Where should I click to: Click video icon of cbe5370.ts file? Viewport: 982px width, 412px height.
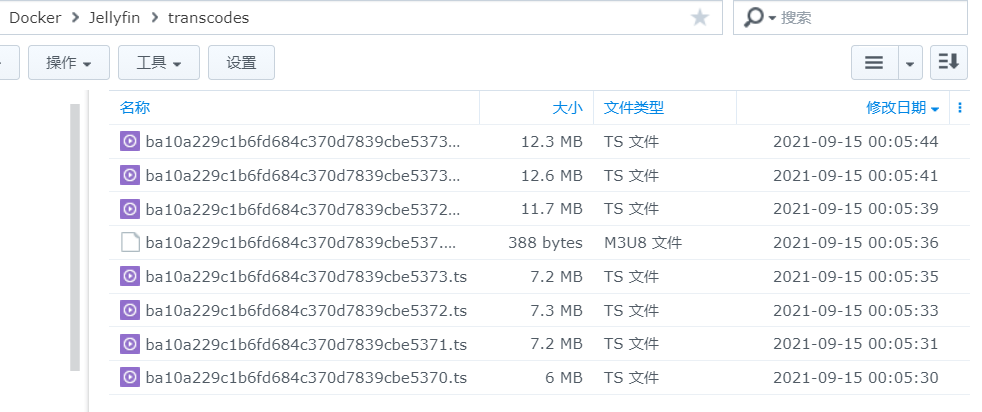tap(130, 378)
